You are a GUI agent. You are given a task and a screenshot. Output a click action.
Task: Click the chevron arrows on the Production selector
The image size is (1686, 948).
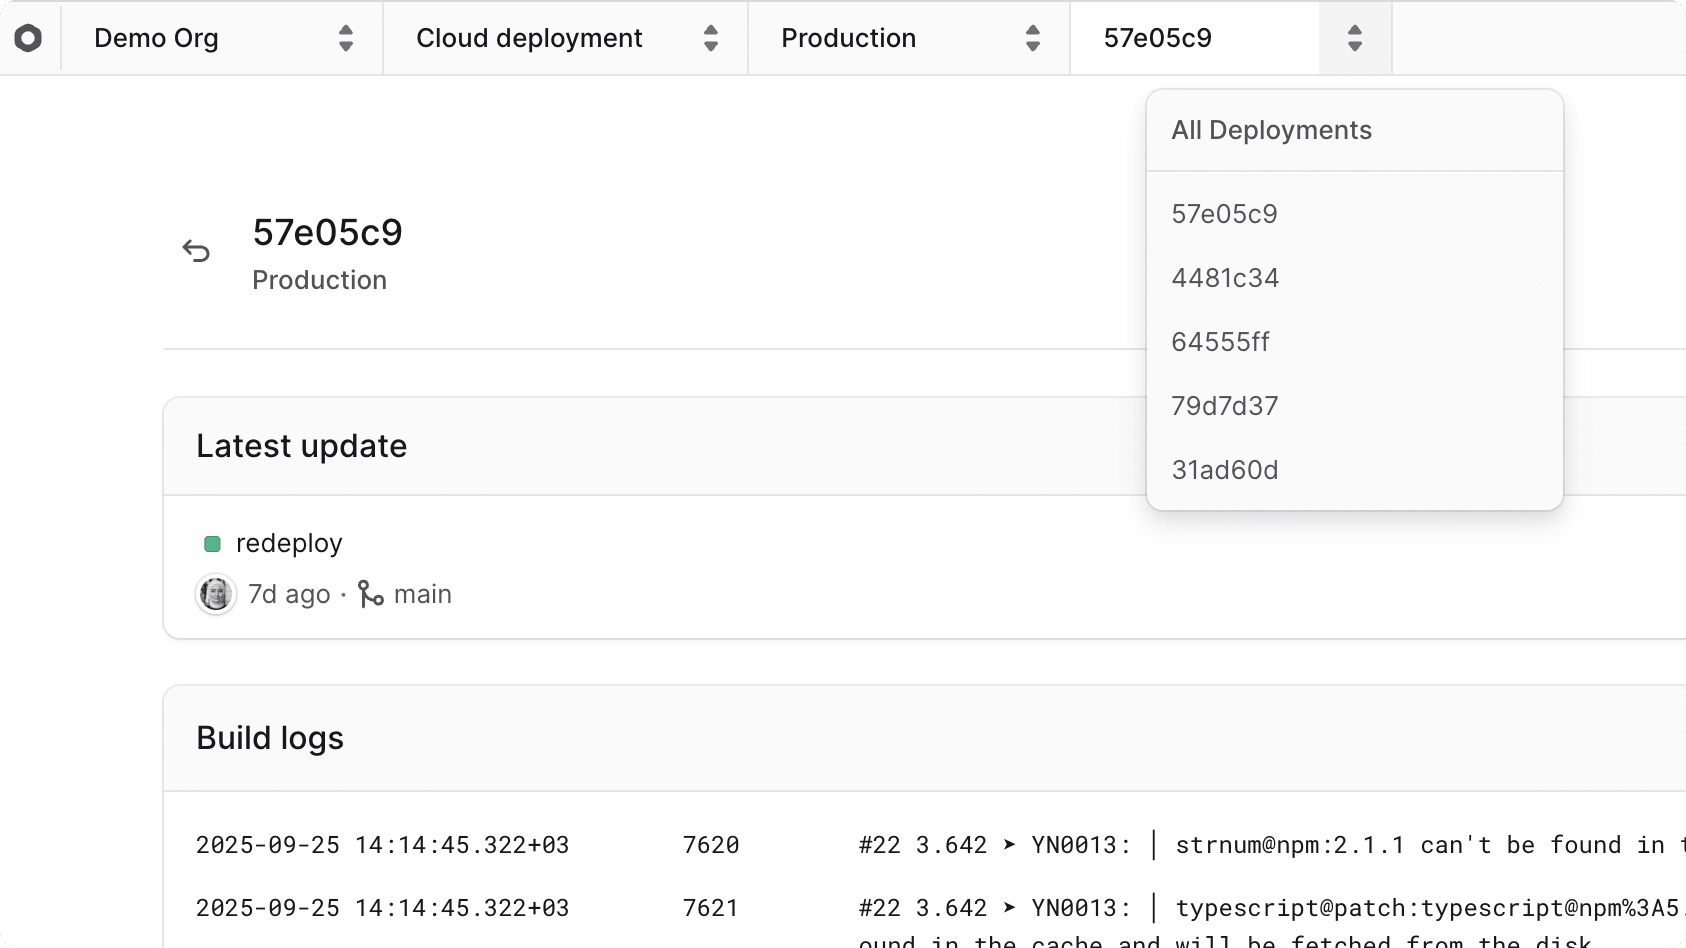pos(1033,38)
